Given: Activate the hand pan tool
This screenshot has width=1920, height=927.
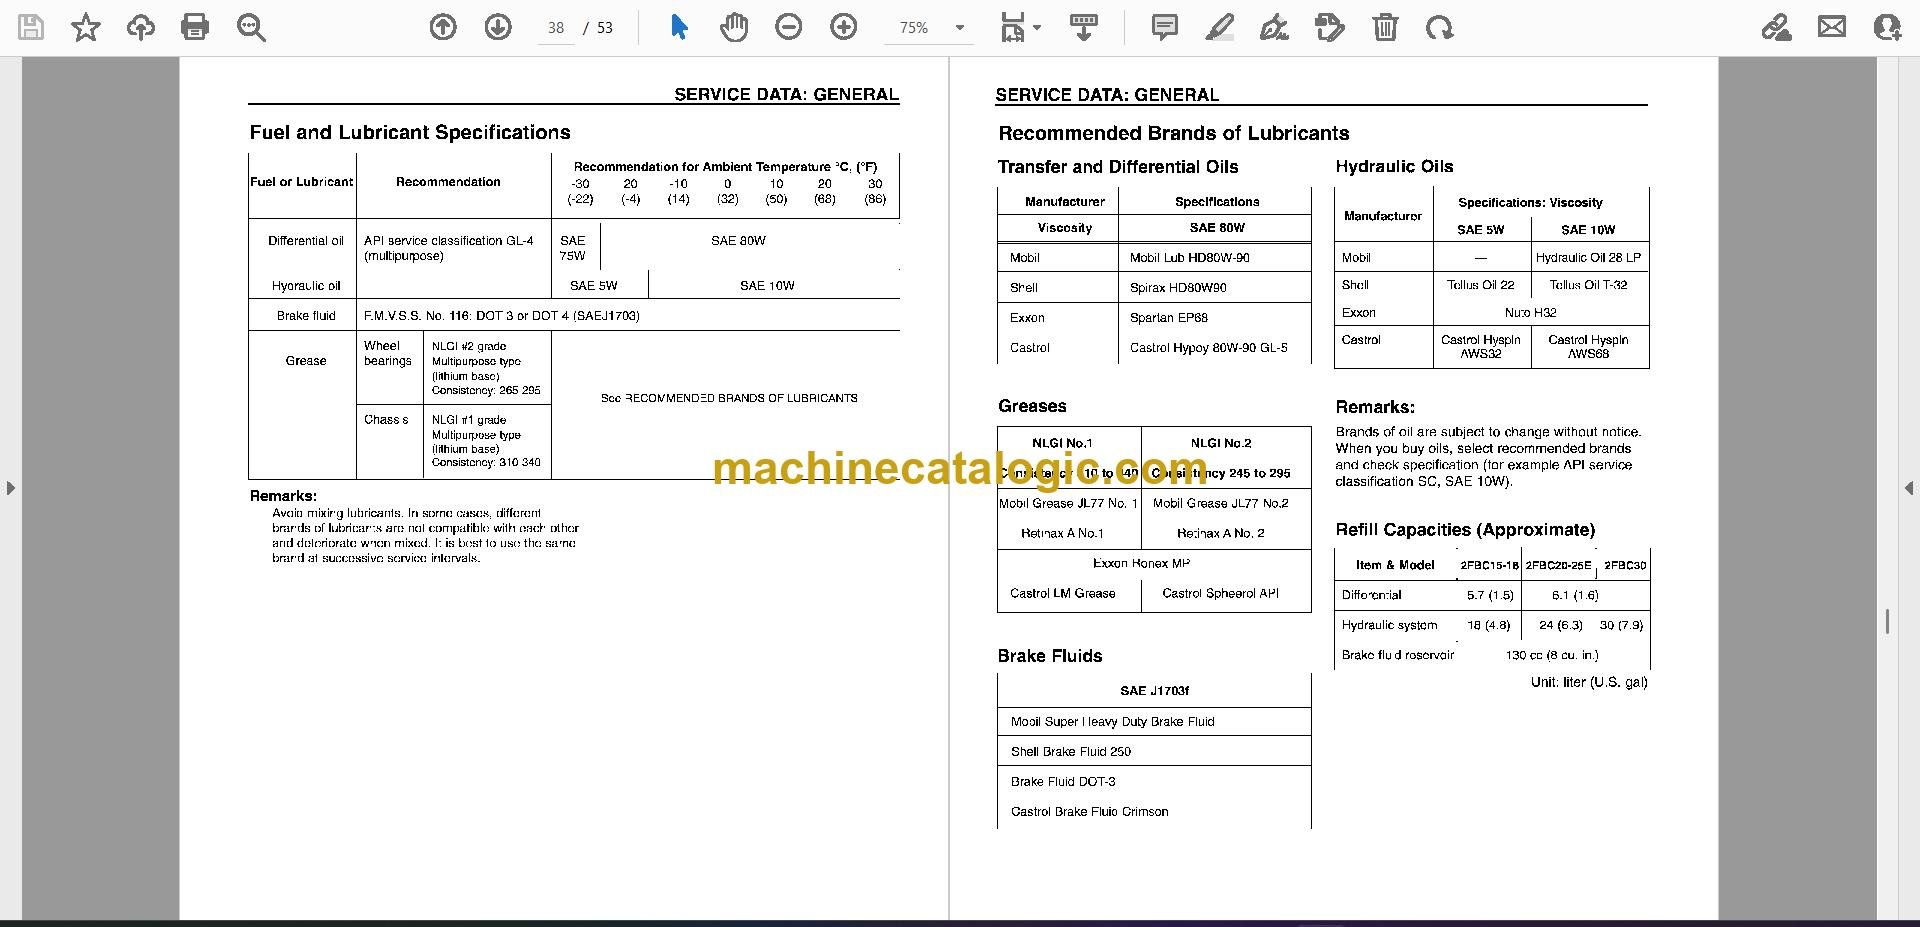Looking at the screenshot, I should [734, 28].
